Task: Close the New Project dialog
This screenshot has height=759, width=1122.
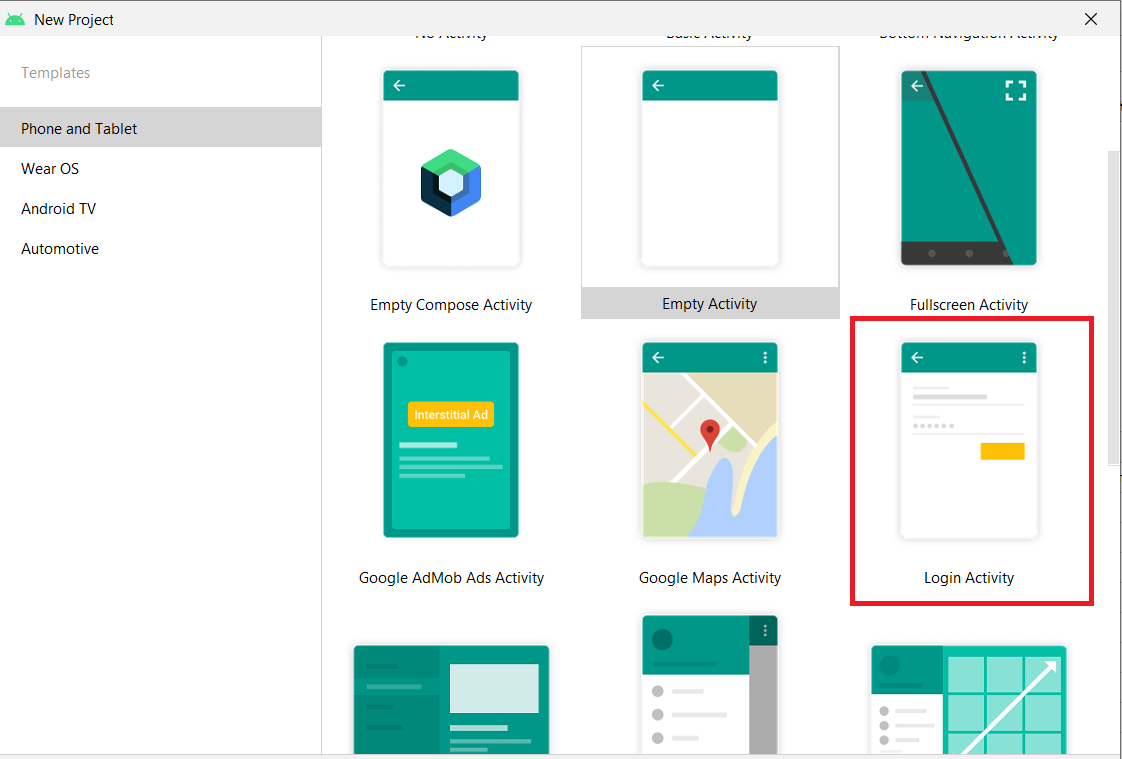Action: click(x=1091, y=19)
